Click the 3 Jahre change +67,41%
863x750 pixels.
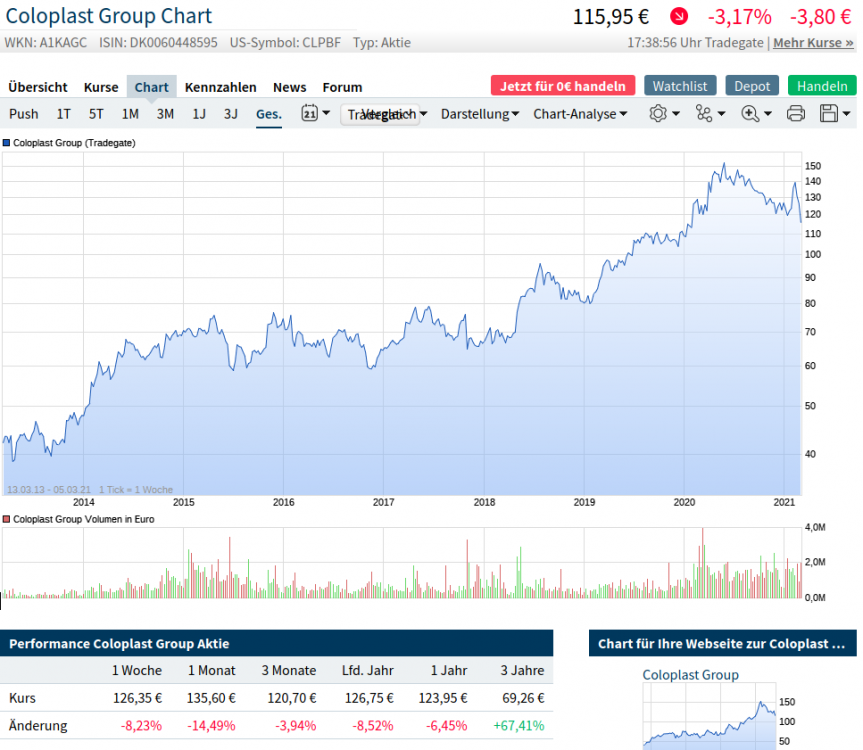click(518, 726)
